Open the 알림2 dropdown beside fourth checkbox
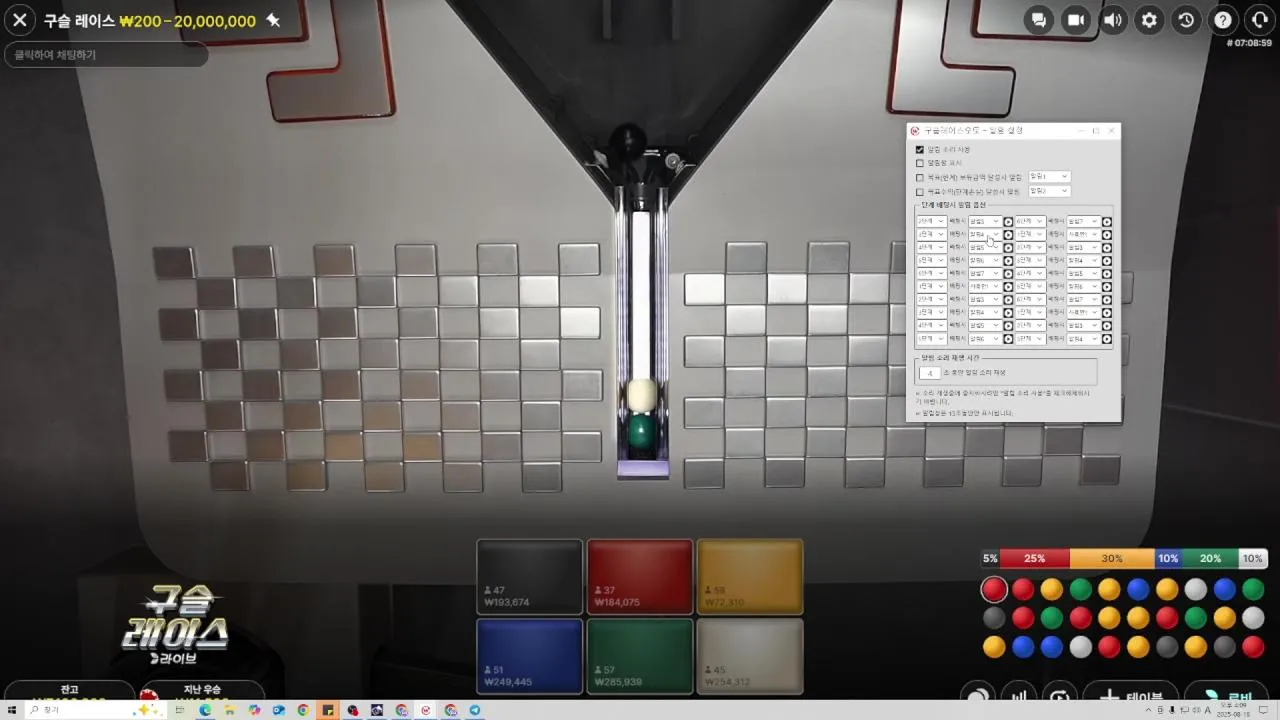The image size is (1280, 720). point(1049,191)
